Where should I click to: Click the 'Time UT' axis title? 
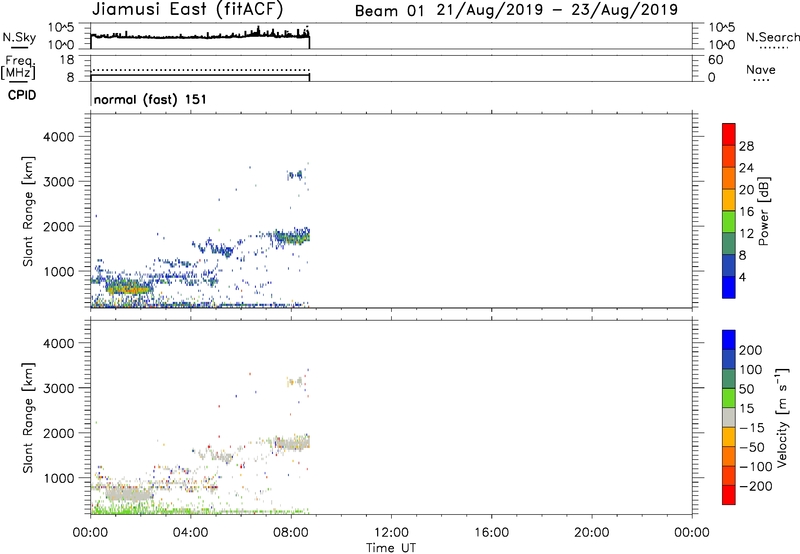pos(391,548)
